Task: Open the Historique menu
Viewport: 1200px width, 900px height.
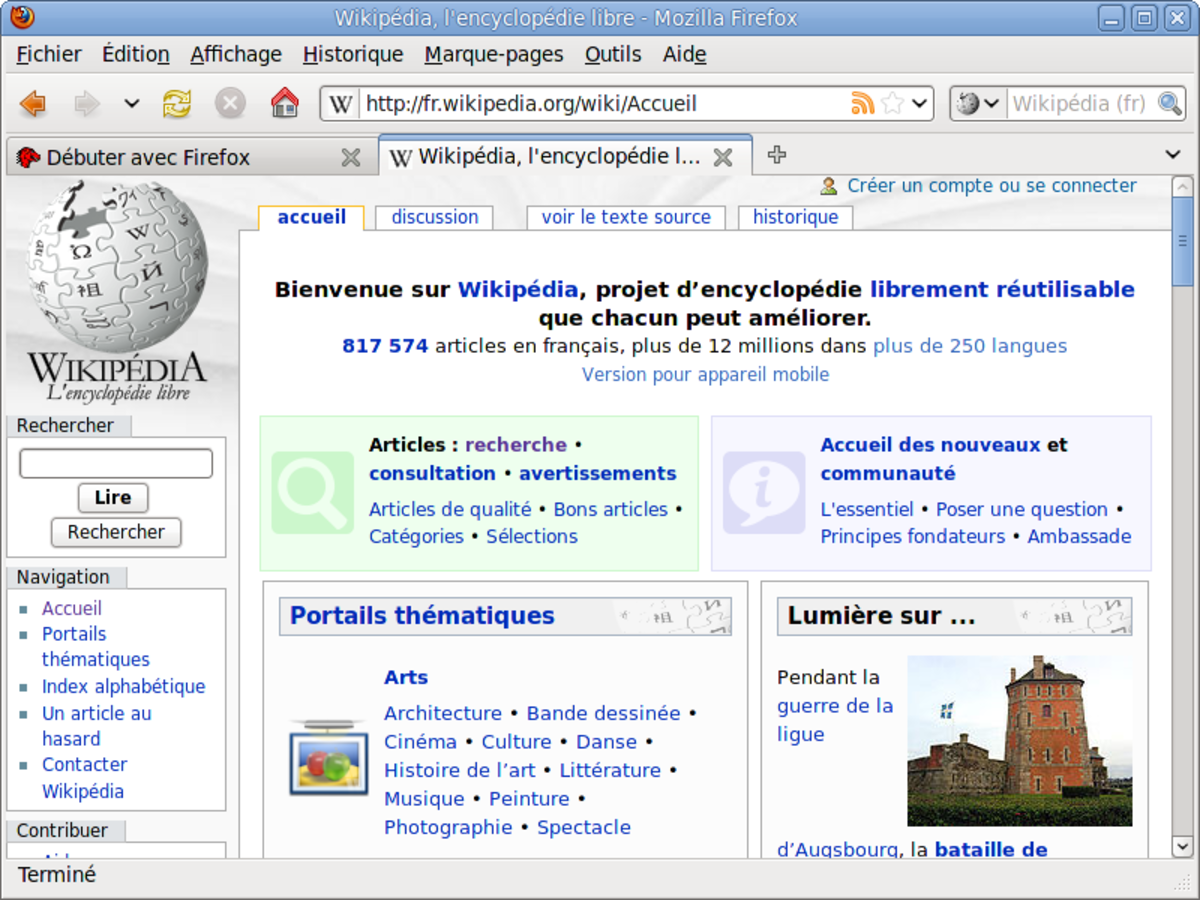Action: point(353,54)
